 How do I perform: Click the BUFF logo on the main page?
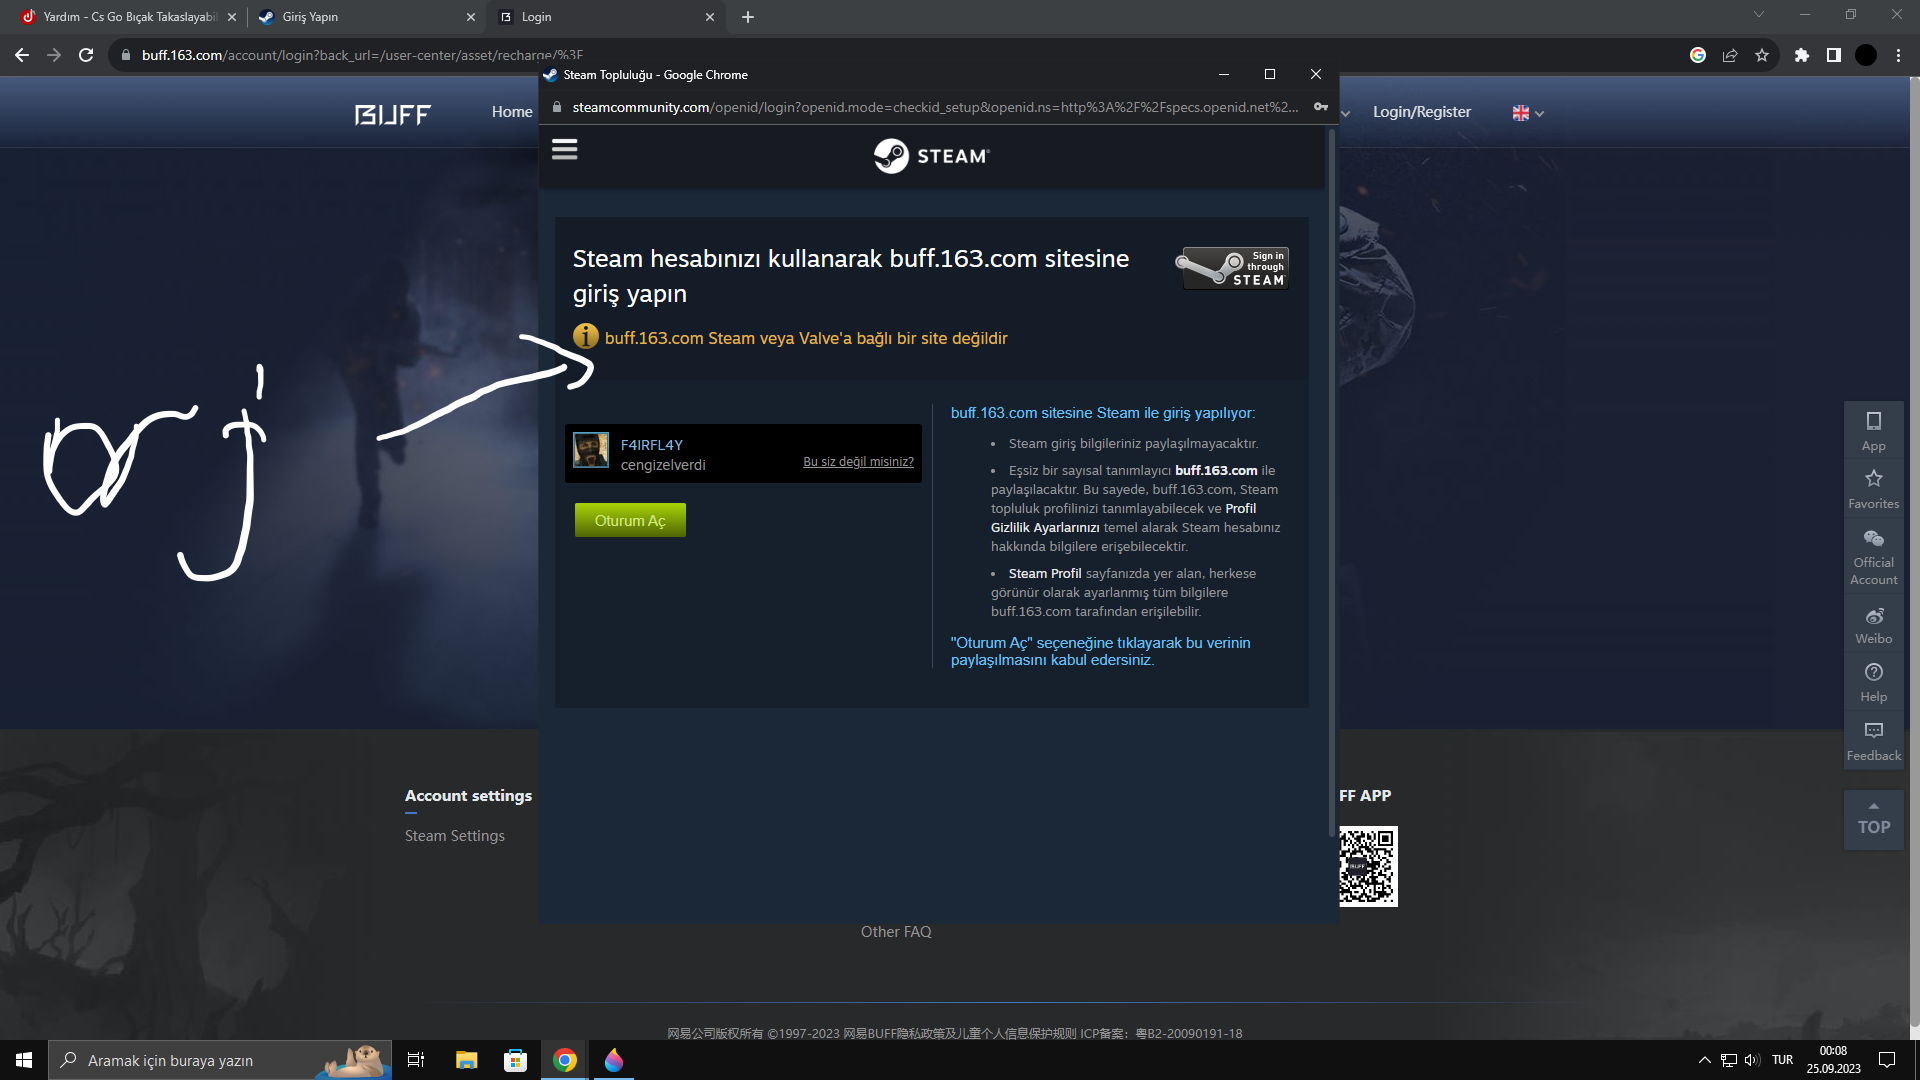tap(393, 115)
